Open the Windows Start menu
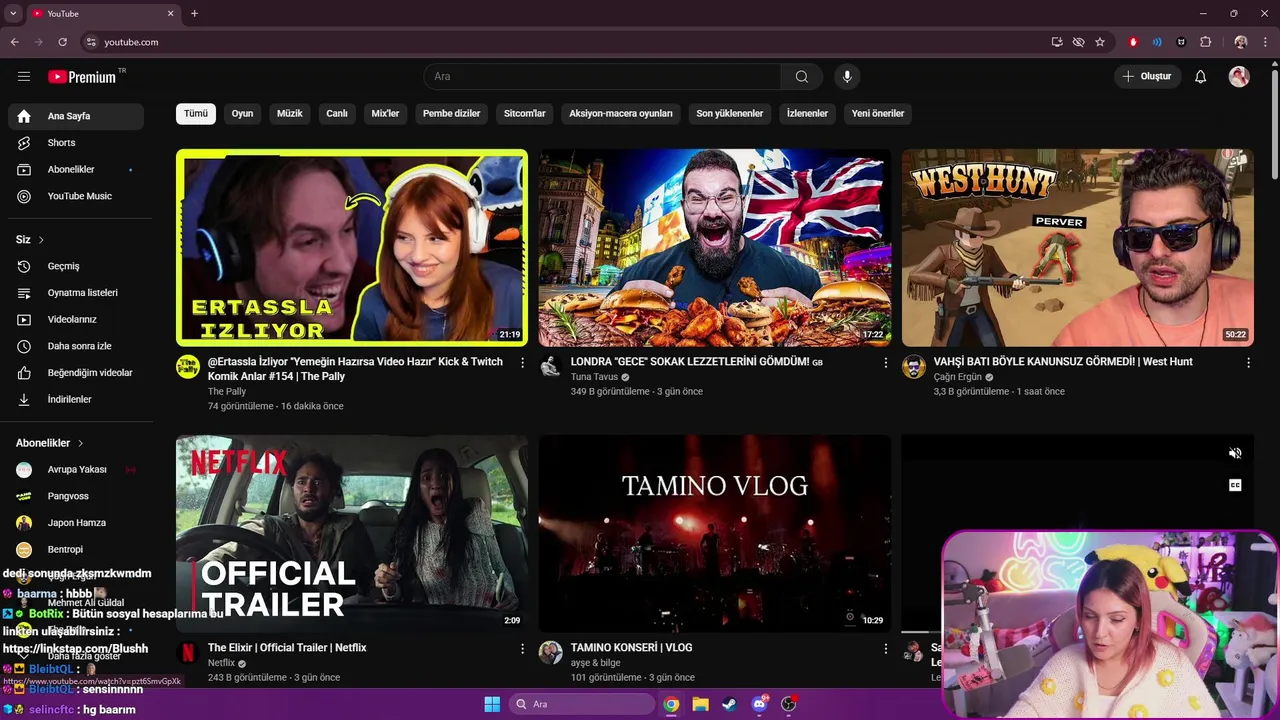This screenshot has height=720, width=1280. tap(492, 704)
